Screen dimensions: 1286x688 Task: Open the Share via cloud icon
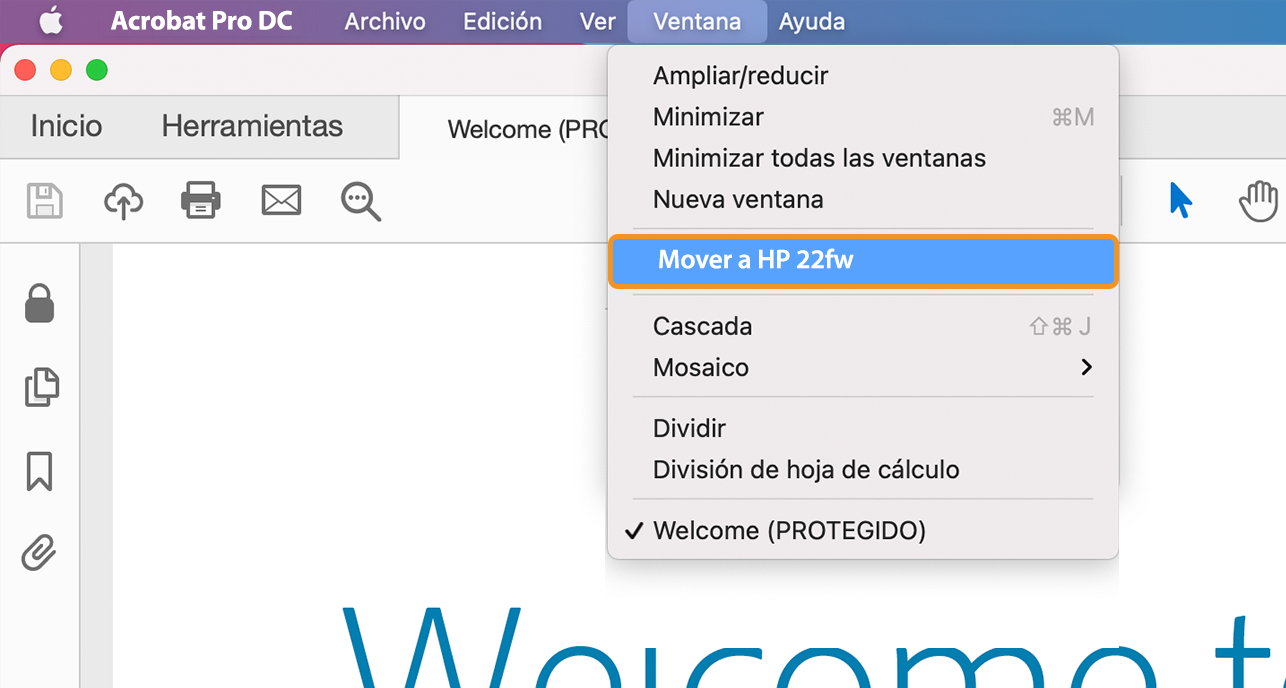tap(122, 201)
